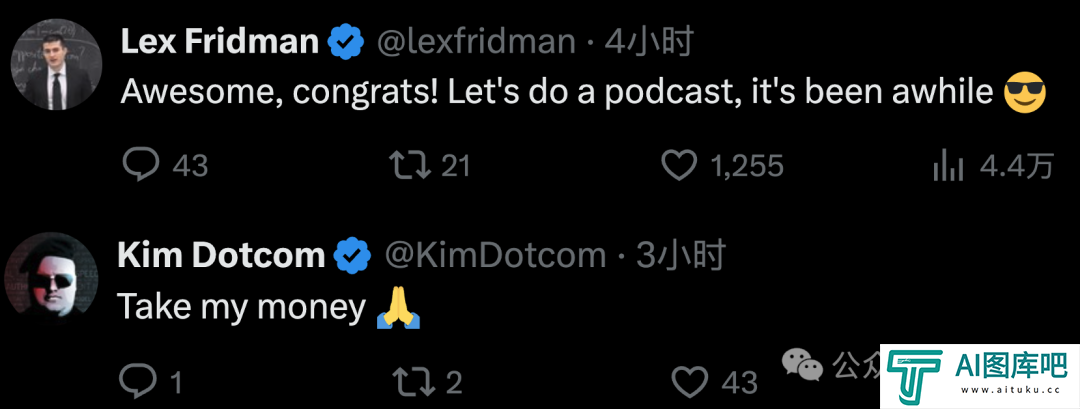1080x409 pixels.
Task: Like Lex Fridman's tweet with 1,255 likes
Action: (678, 166)
